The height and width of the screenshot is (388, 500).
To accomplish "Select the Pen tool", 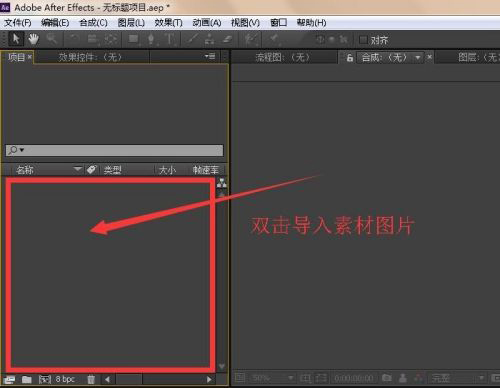I will point(151,39).
